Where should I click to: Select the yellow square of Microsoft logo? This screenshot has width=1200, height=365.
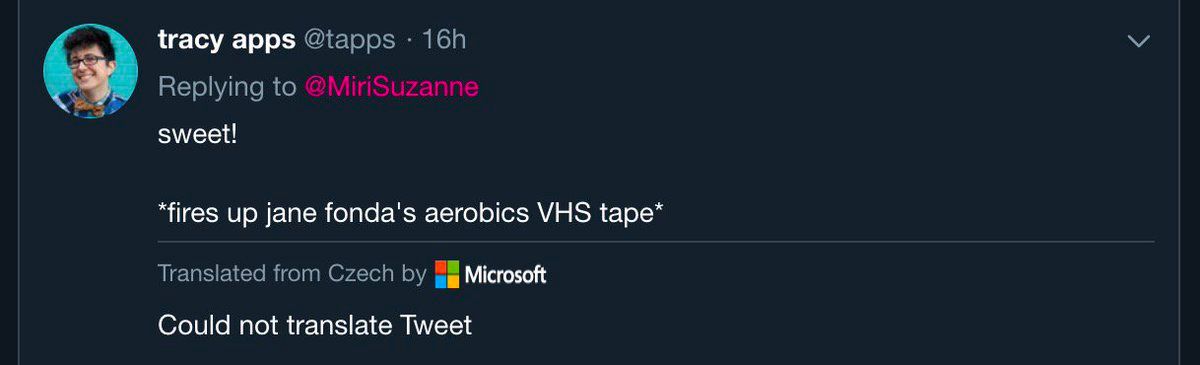[x=453, y=281]
